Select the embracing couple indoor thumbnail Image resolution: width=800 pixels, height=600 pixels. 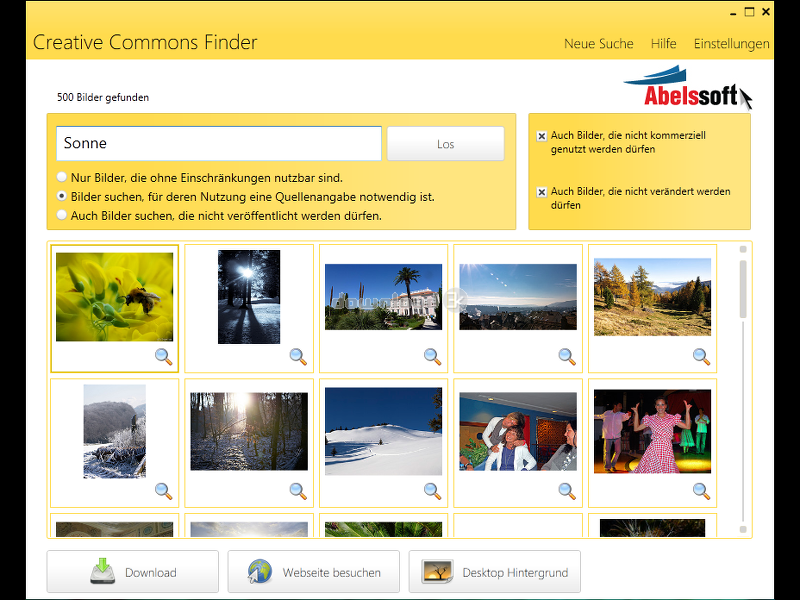point(518,432)
